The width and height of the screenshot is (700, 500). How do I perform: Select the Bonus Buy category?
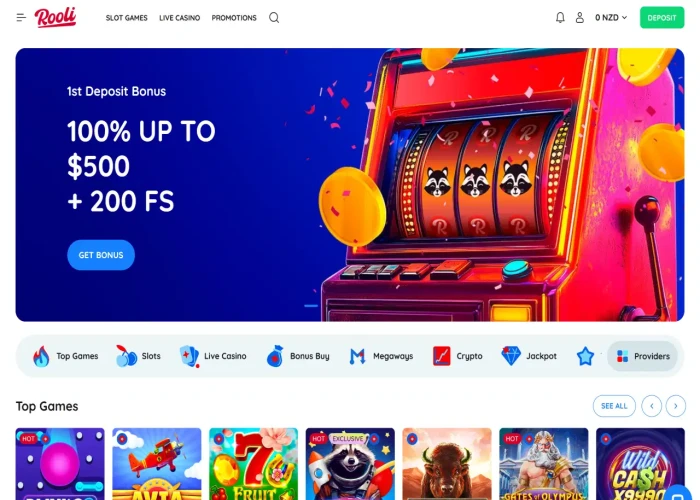pos(298,356)
